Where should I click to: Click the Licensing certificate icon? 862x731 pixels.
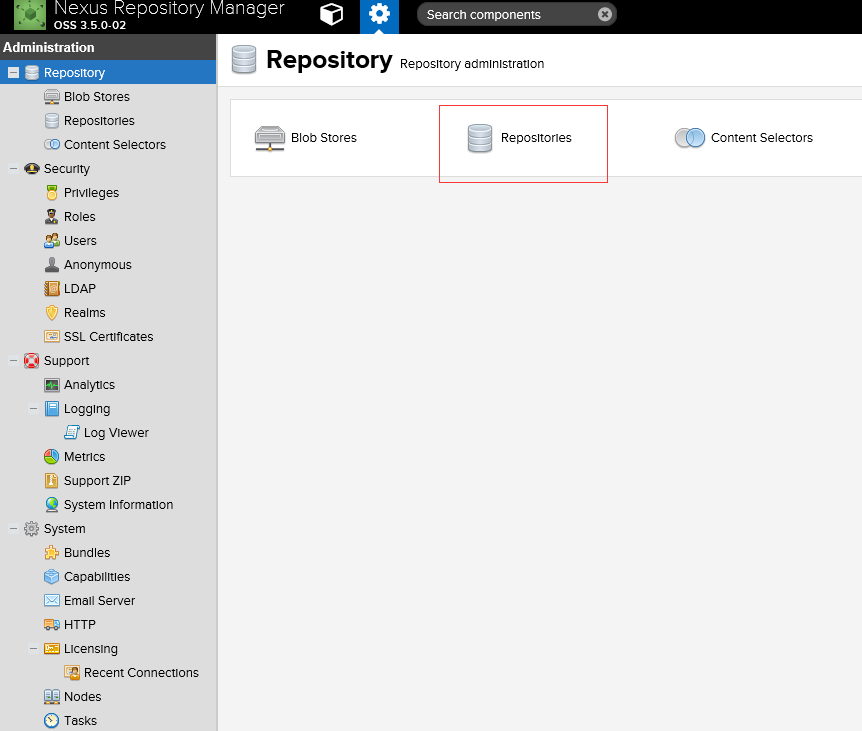[x=52, y=649]
